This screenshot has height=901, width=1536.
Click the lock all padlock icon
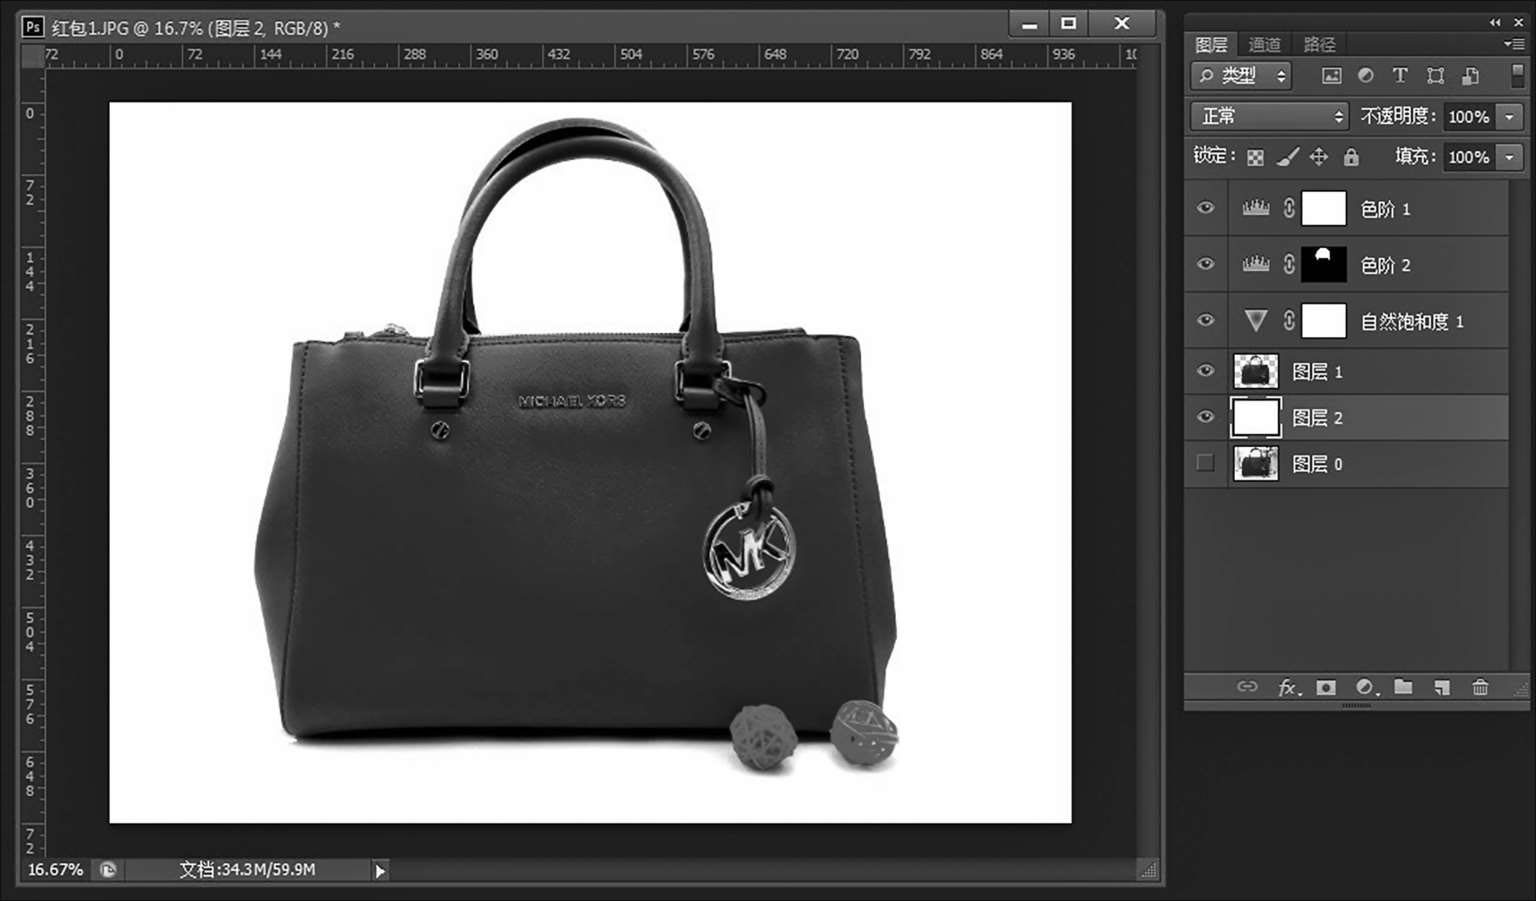point(1351,157)
